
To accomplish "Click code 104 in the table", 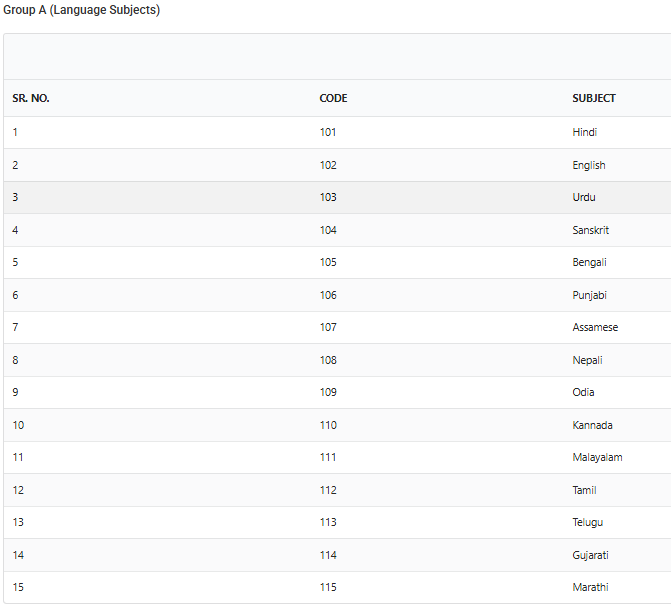I will pyautogui.click(x=328, y=230).
